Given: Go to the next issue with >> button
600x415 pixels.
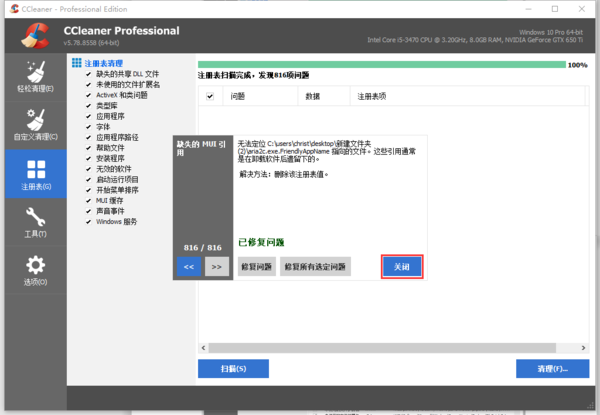Looking at the screenshot, I should (217, 266).
